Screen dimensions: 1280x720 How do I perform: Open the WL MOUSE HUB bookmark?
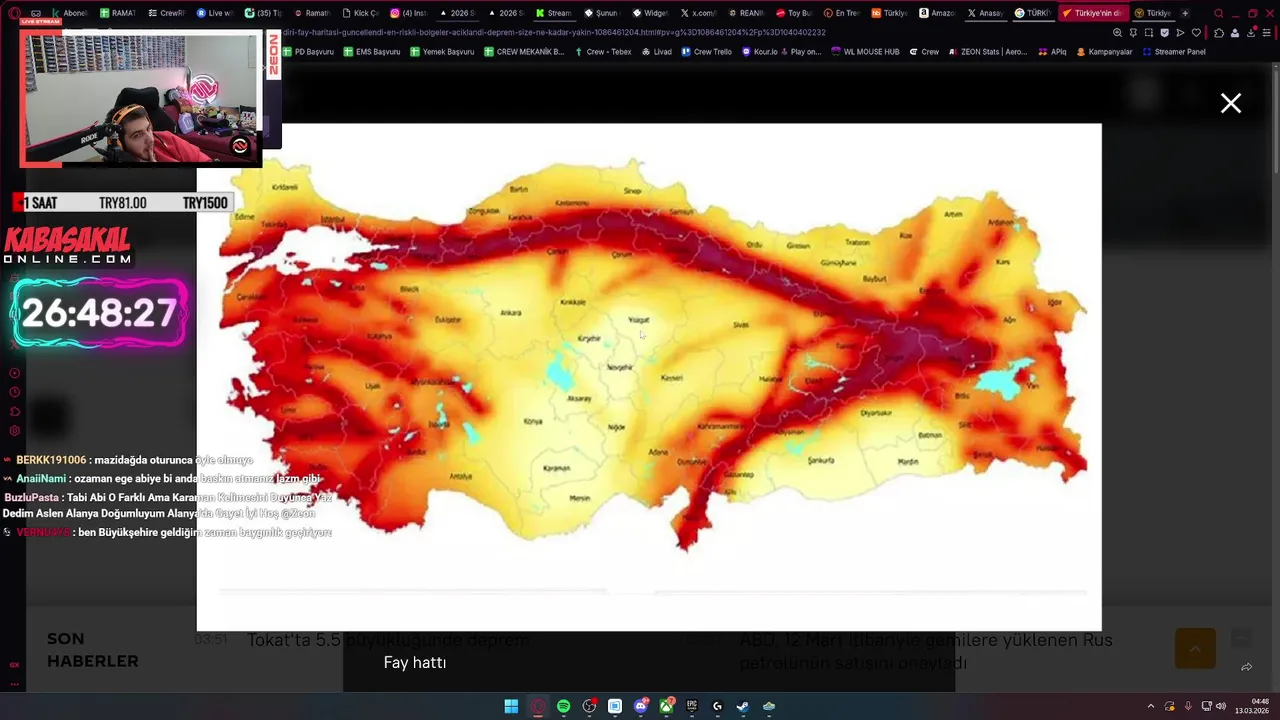866,52
